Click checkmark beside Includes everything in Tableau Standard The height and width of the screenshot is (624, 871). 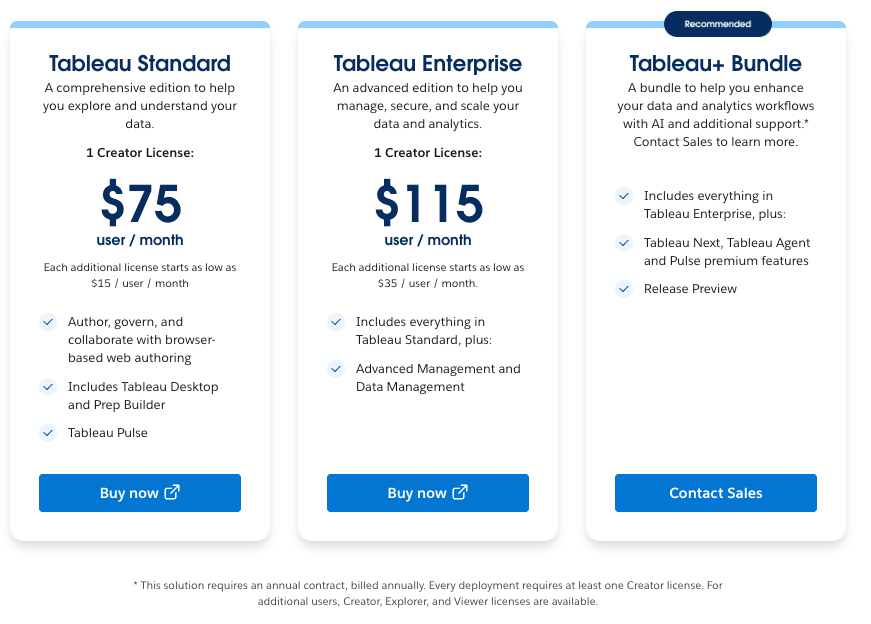[x=336, y=322]
